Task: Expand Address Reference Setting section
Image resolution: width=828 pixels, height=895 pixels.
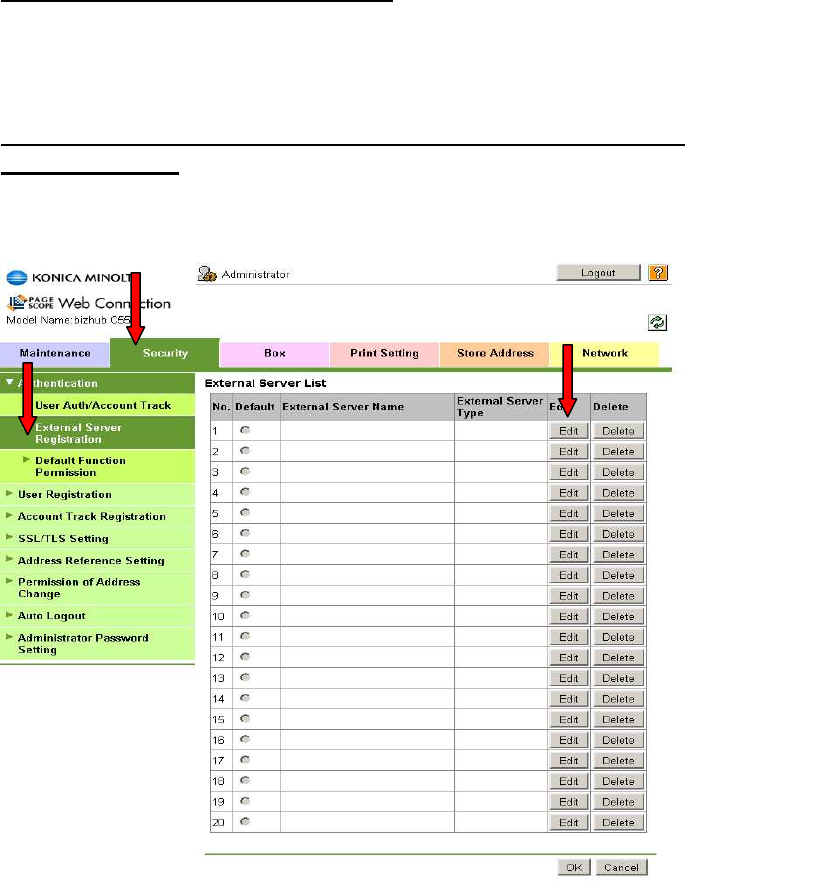Action: point(9,559)
